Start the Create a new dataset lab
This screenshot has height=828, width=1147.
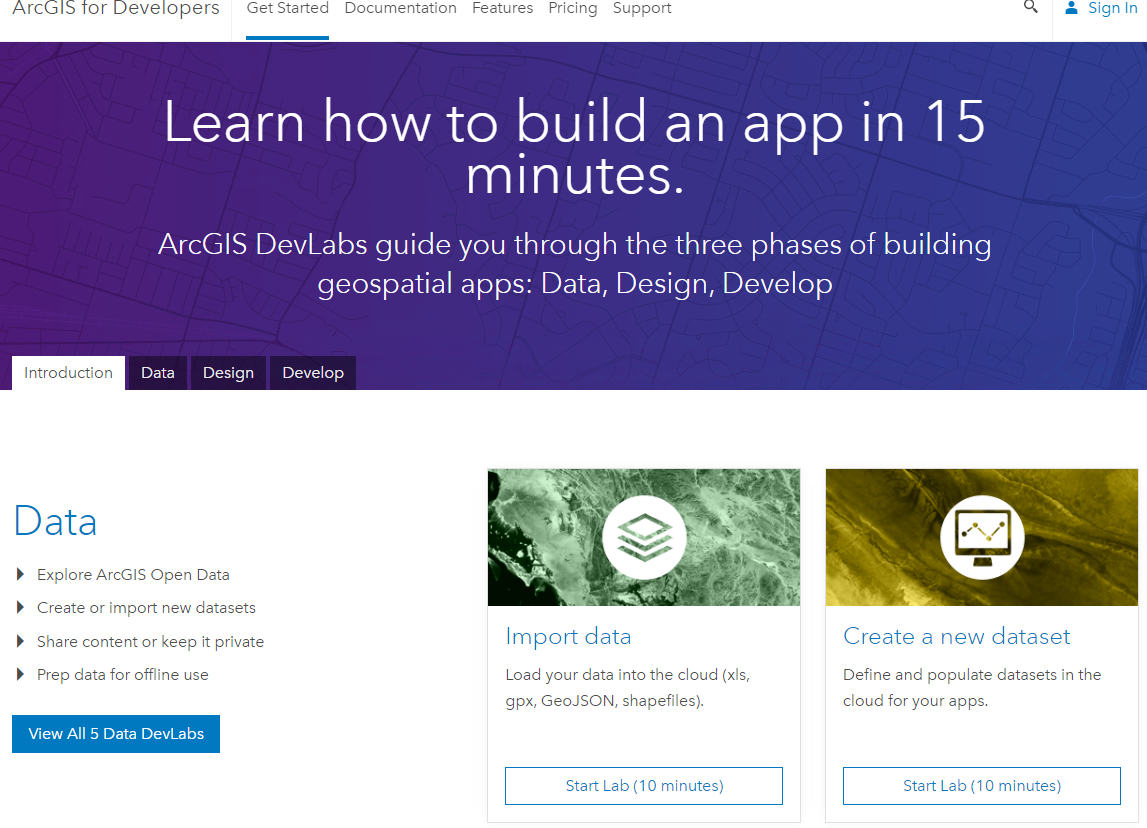coord(982,786)
